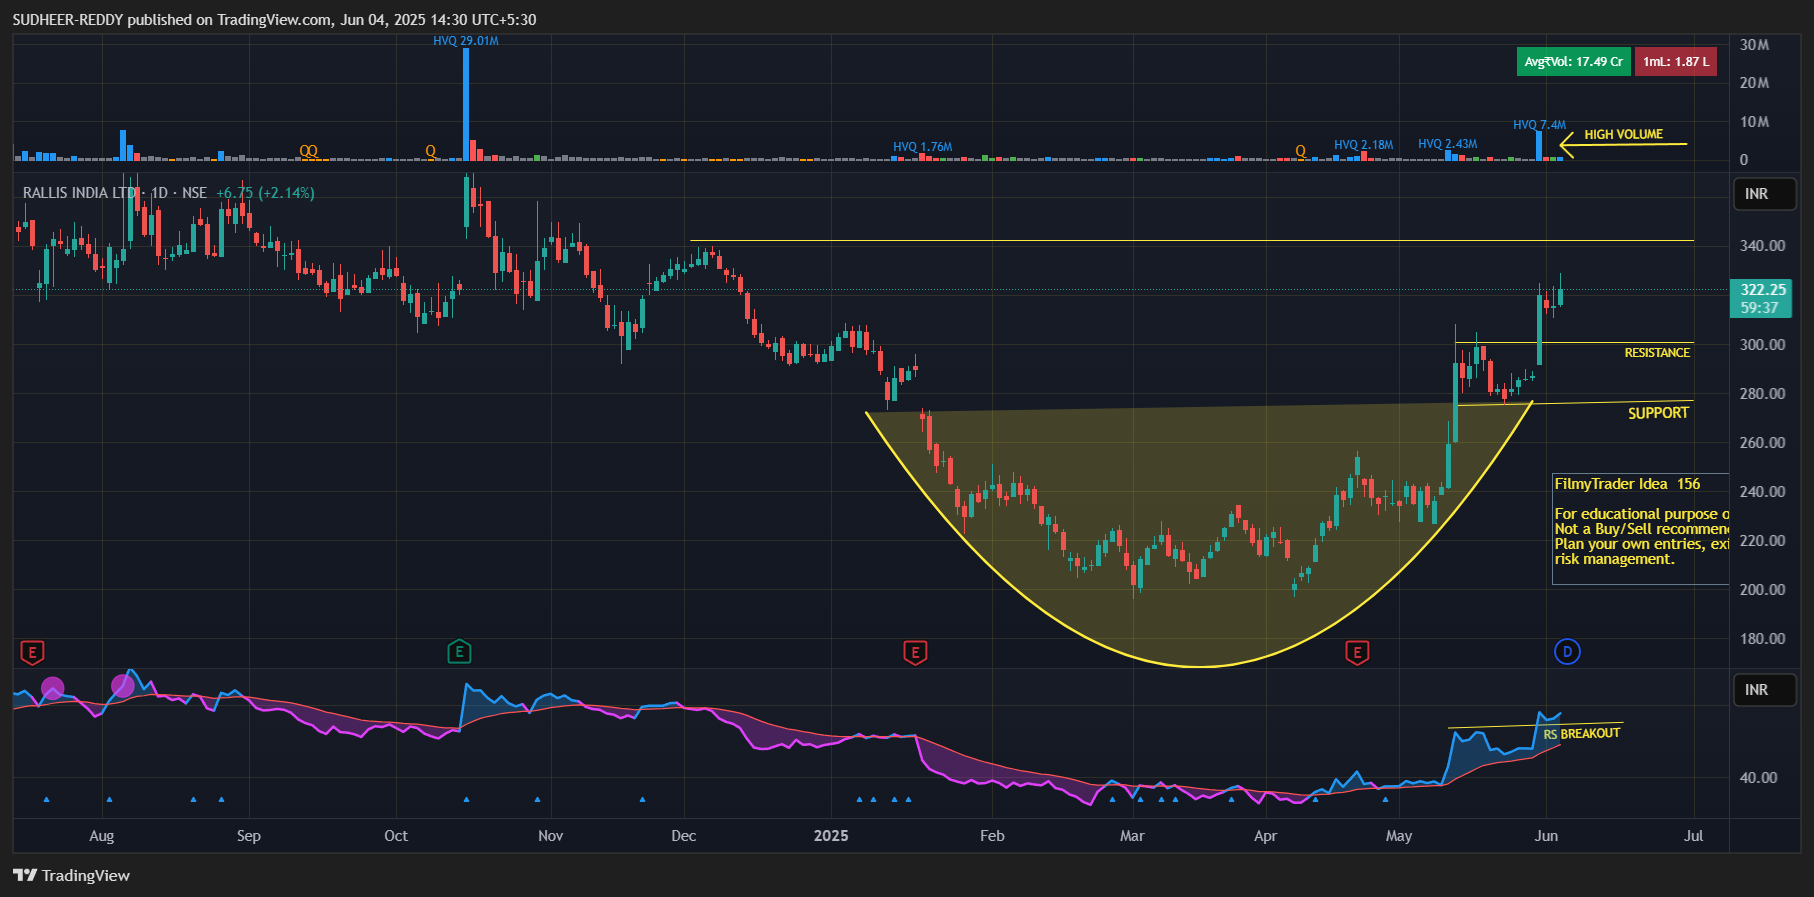Click the SUDHEER-REDDY published header text
1814x897 pixels.
coord(274,20)
